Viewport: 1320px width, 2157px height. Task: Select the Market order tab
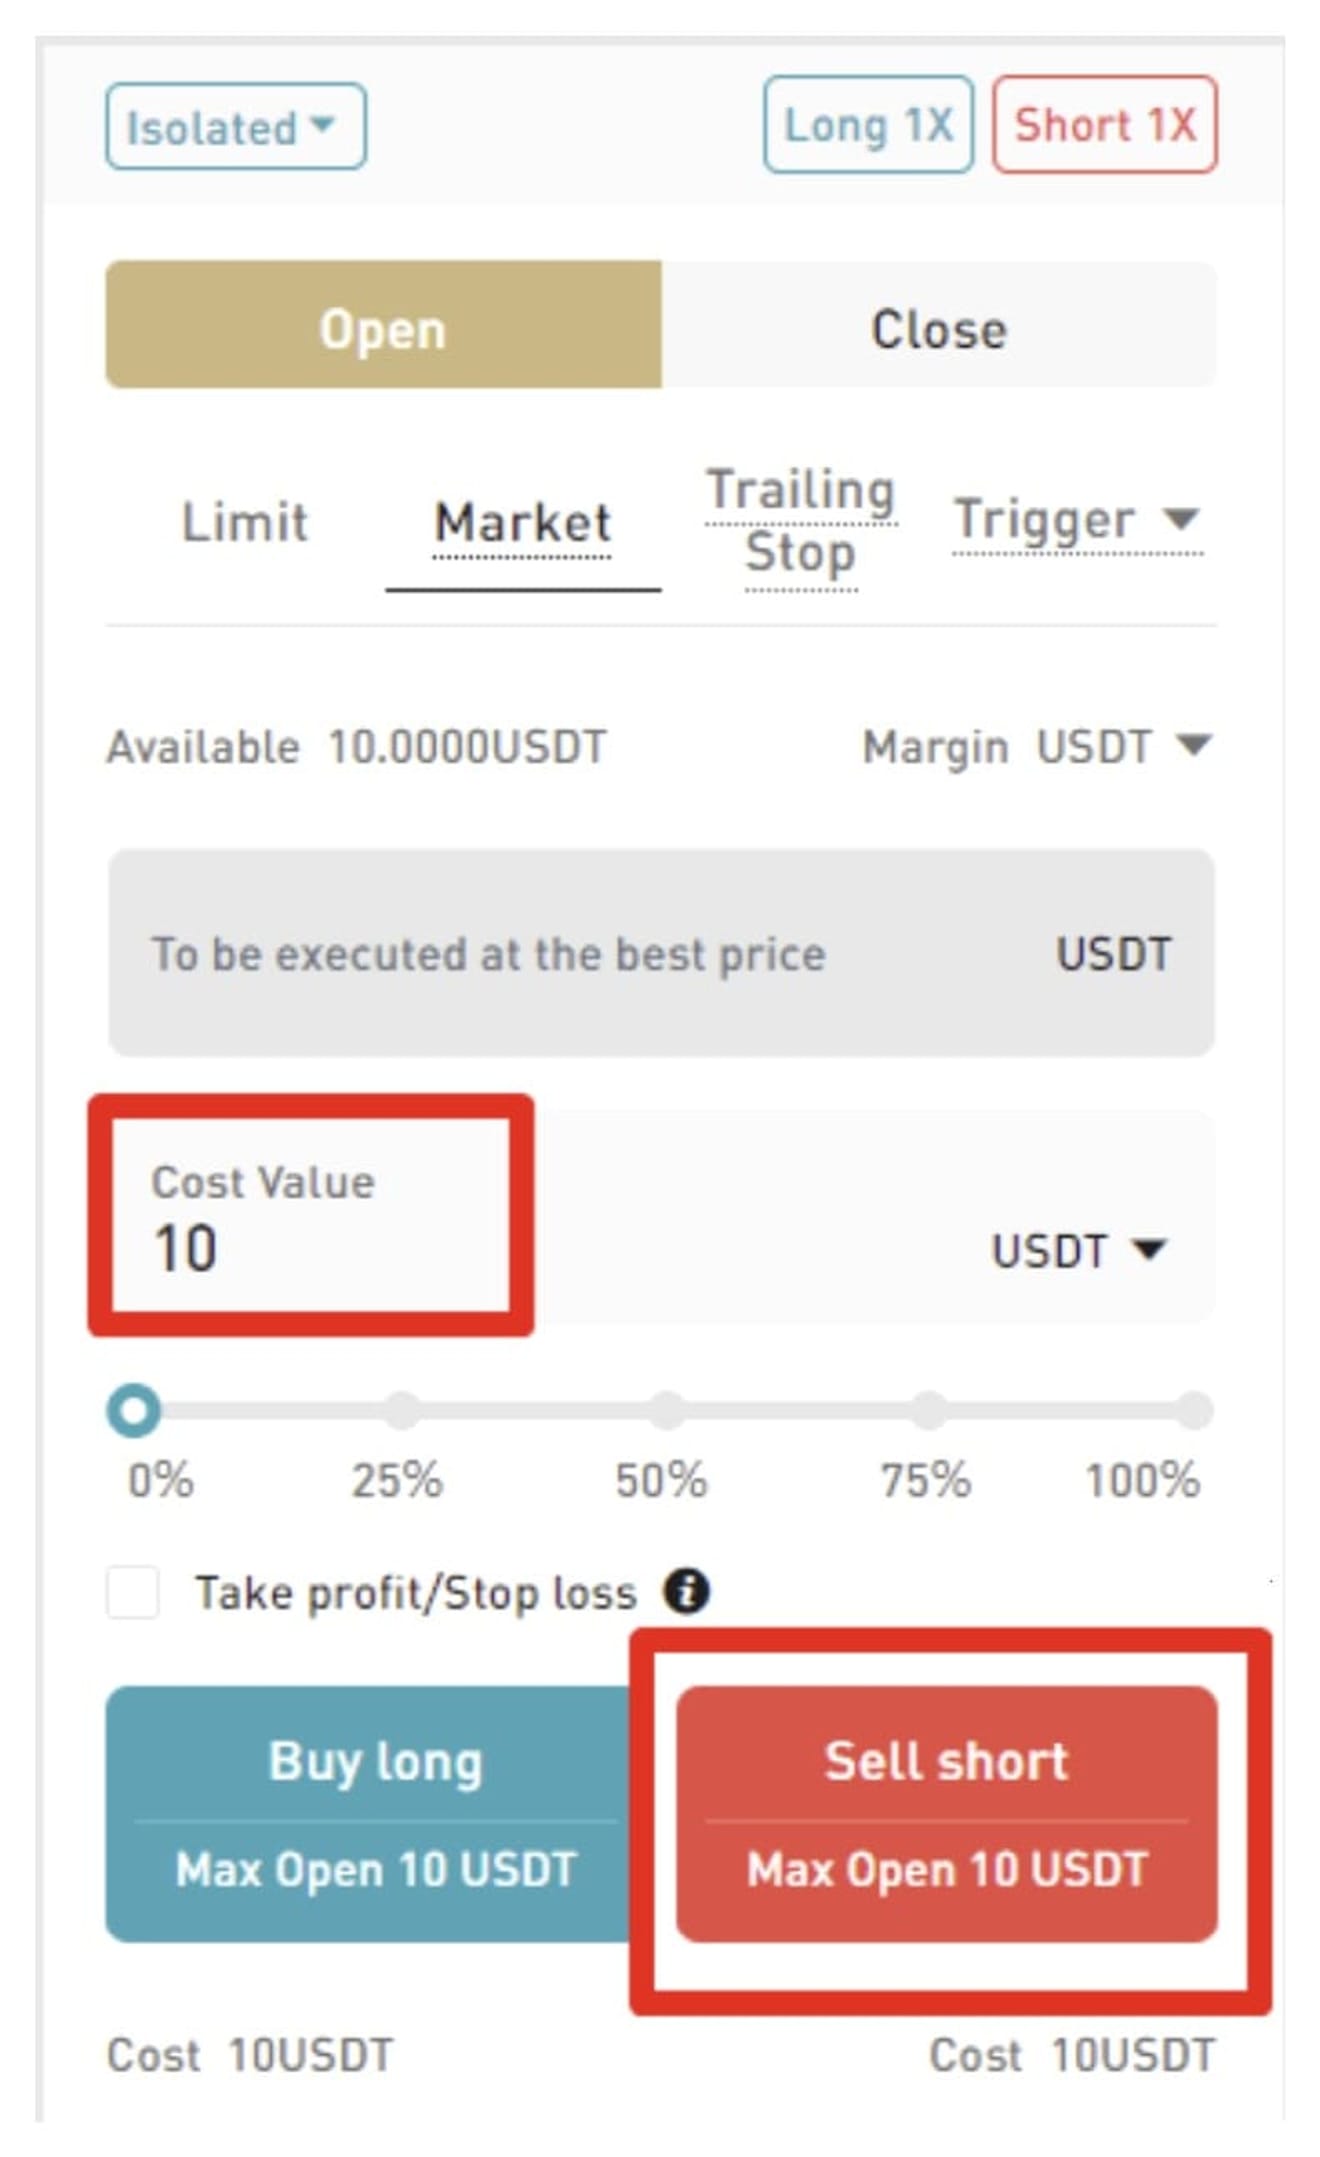[522, 522]
